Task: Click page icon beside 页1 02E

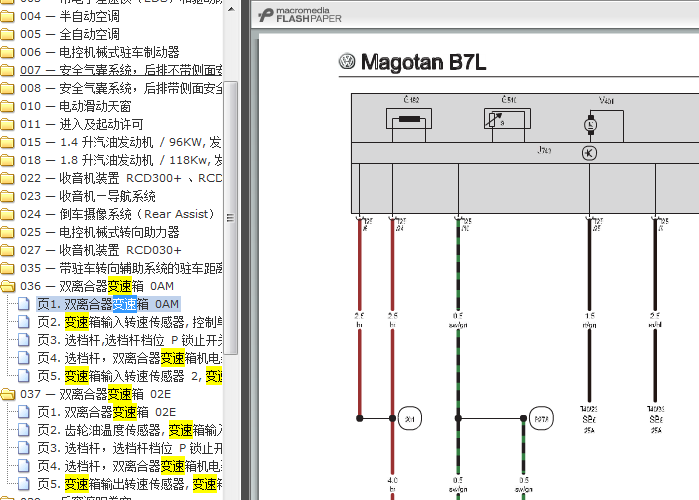Action: (x=24, y=412)
